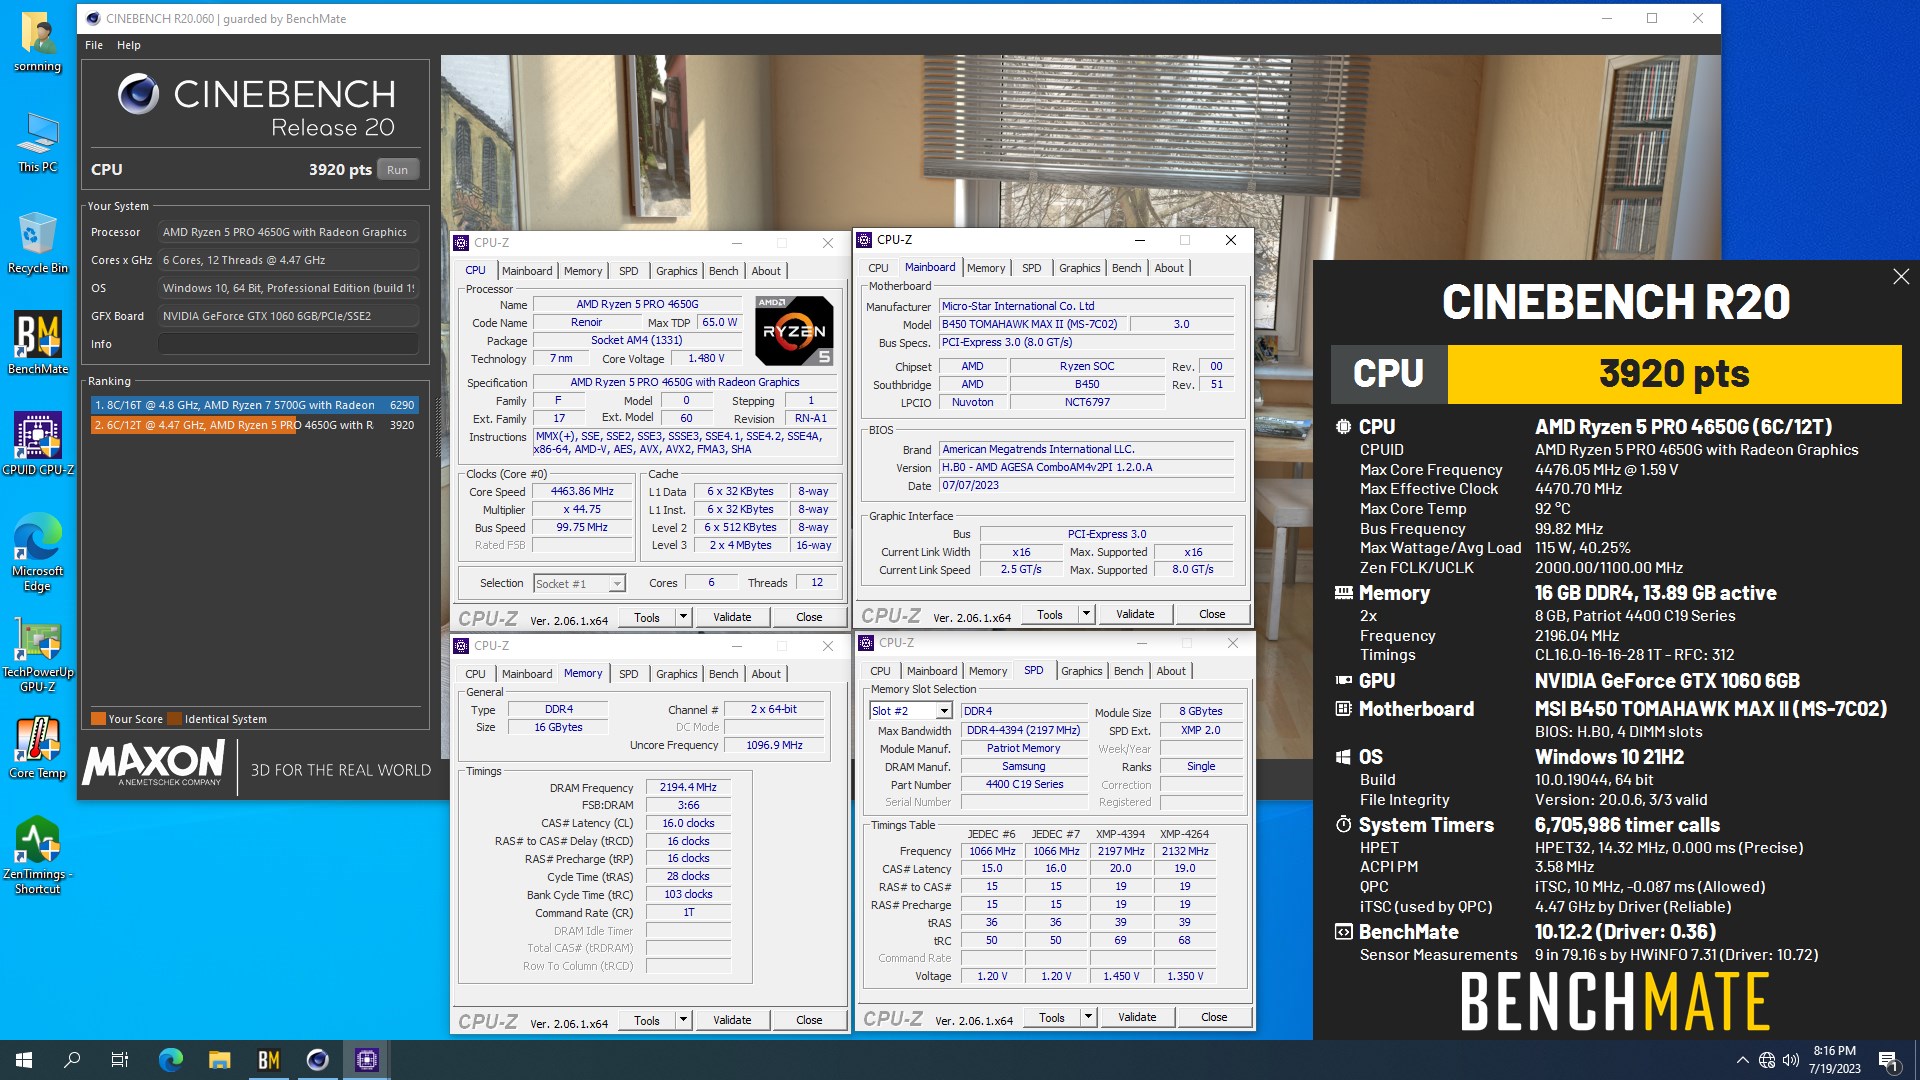The height and width of the screenshot is (1080, 1920).
Task: Launch ZenTimings Shortcut on desktop
Action: (x=38, y=855)
